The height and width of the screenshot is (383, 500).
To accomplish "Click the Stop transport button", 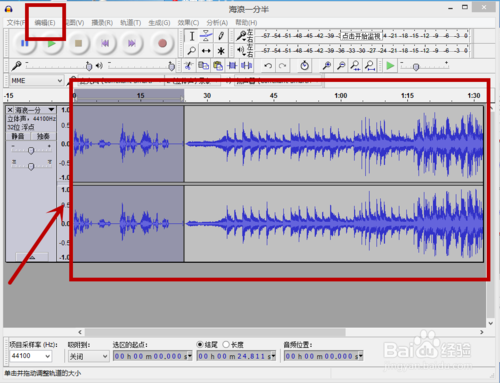I will [78, 43].
